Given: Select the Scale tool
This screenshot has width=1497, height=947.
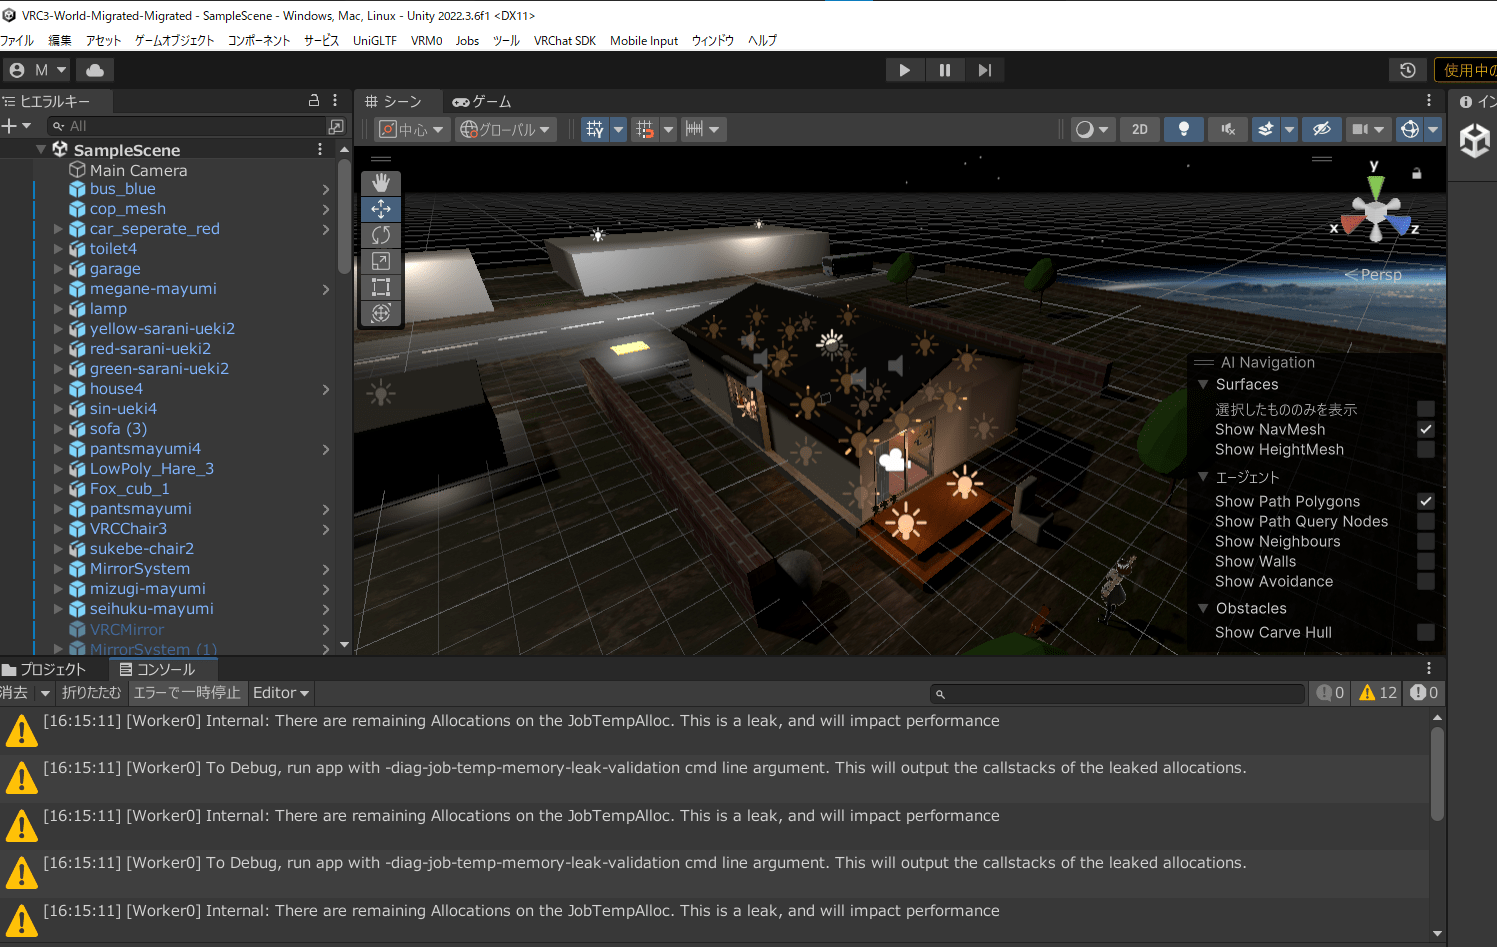Looking at the screenshot, I should click(x=381, y=261).
